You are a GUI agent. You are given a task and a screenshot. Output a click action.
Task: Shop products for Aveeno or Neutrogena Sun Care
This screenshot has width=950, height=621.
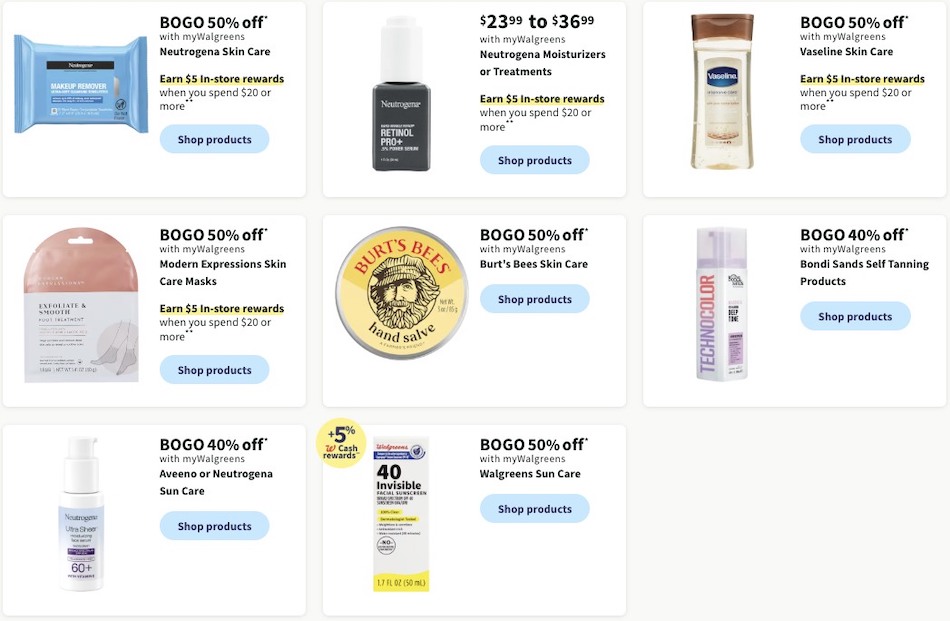click(214, 525)
